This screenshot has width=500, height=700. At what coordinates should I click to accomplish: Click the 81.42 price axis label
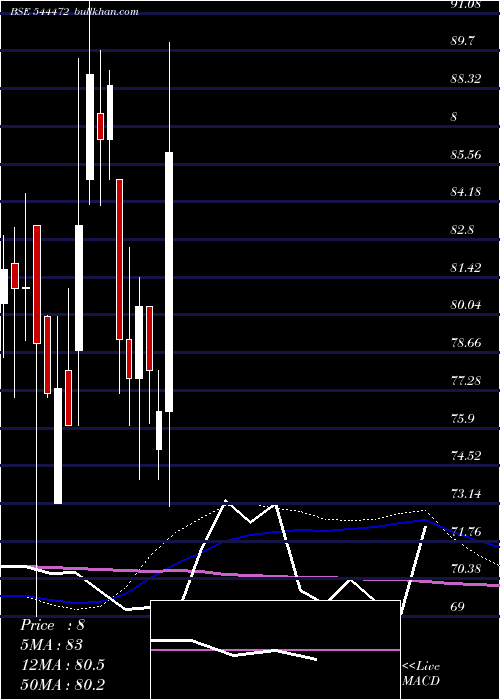pyautogui.click(x=466, y=268)
